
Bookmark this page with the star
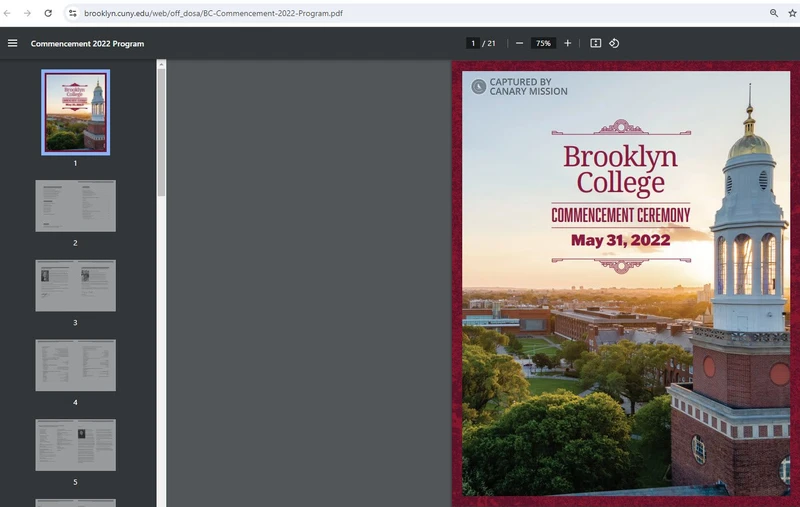791,13
